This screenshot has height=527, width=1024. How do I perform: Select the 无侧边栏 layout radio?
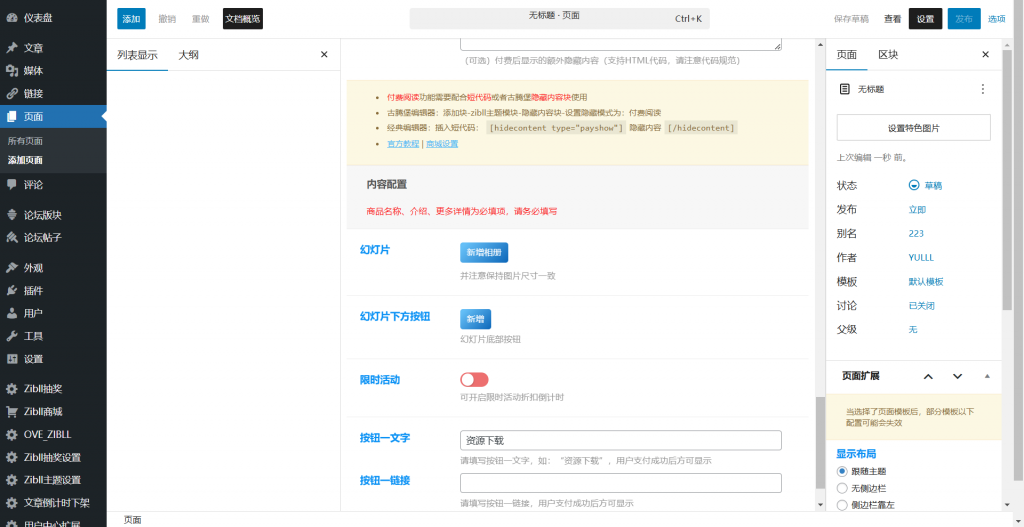[842, 488]
